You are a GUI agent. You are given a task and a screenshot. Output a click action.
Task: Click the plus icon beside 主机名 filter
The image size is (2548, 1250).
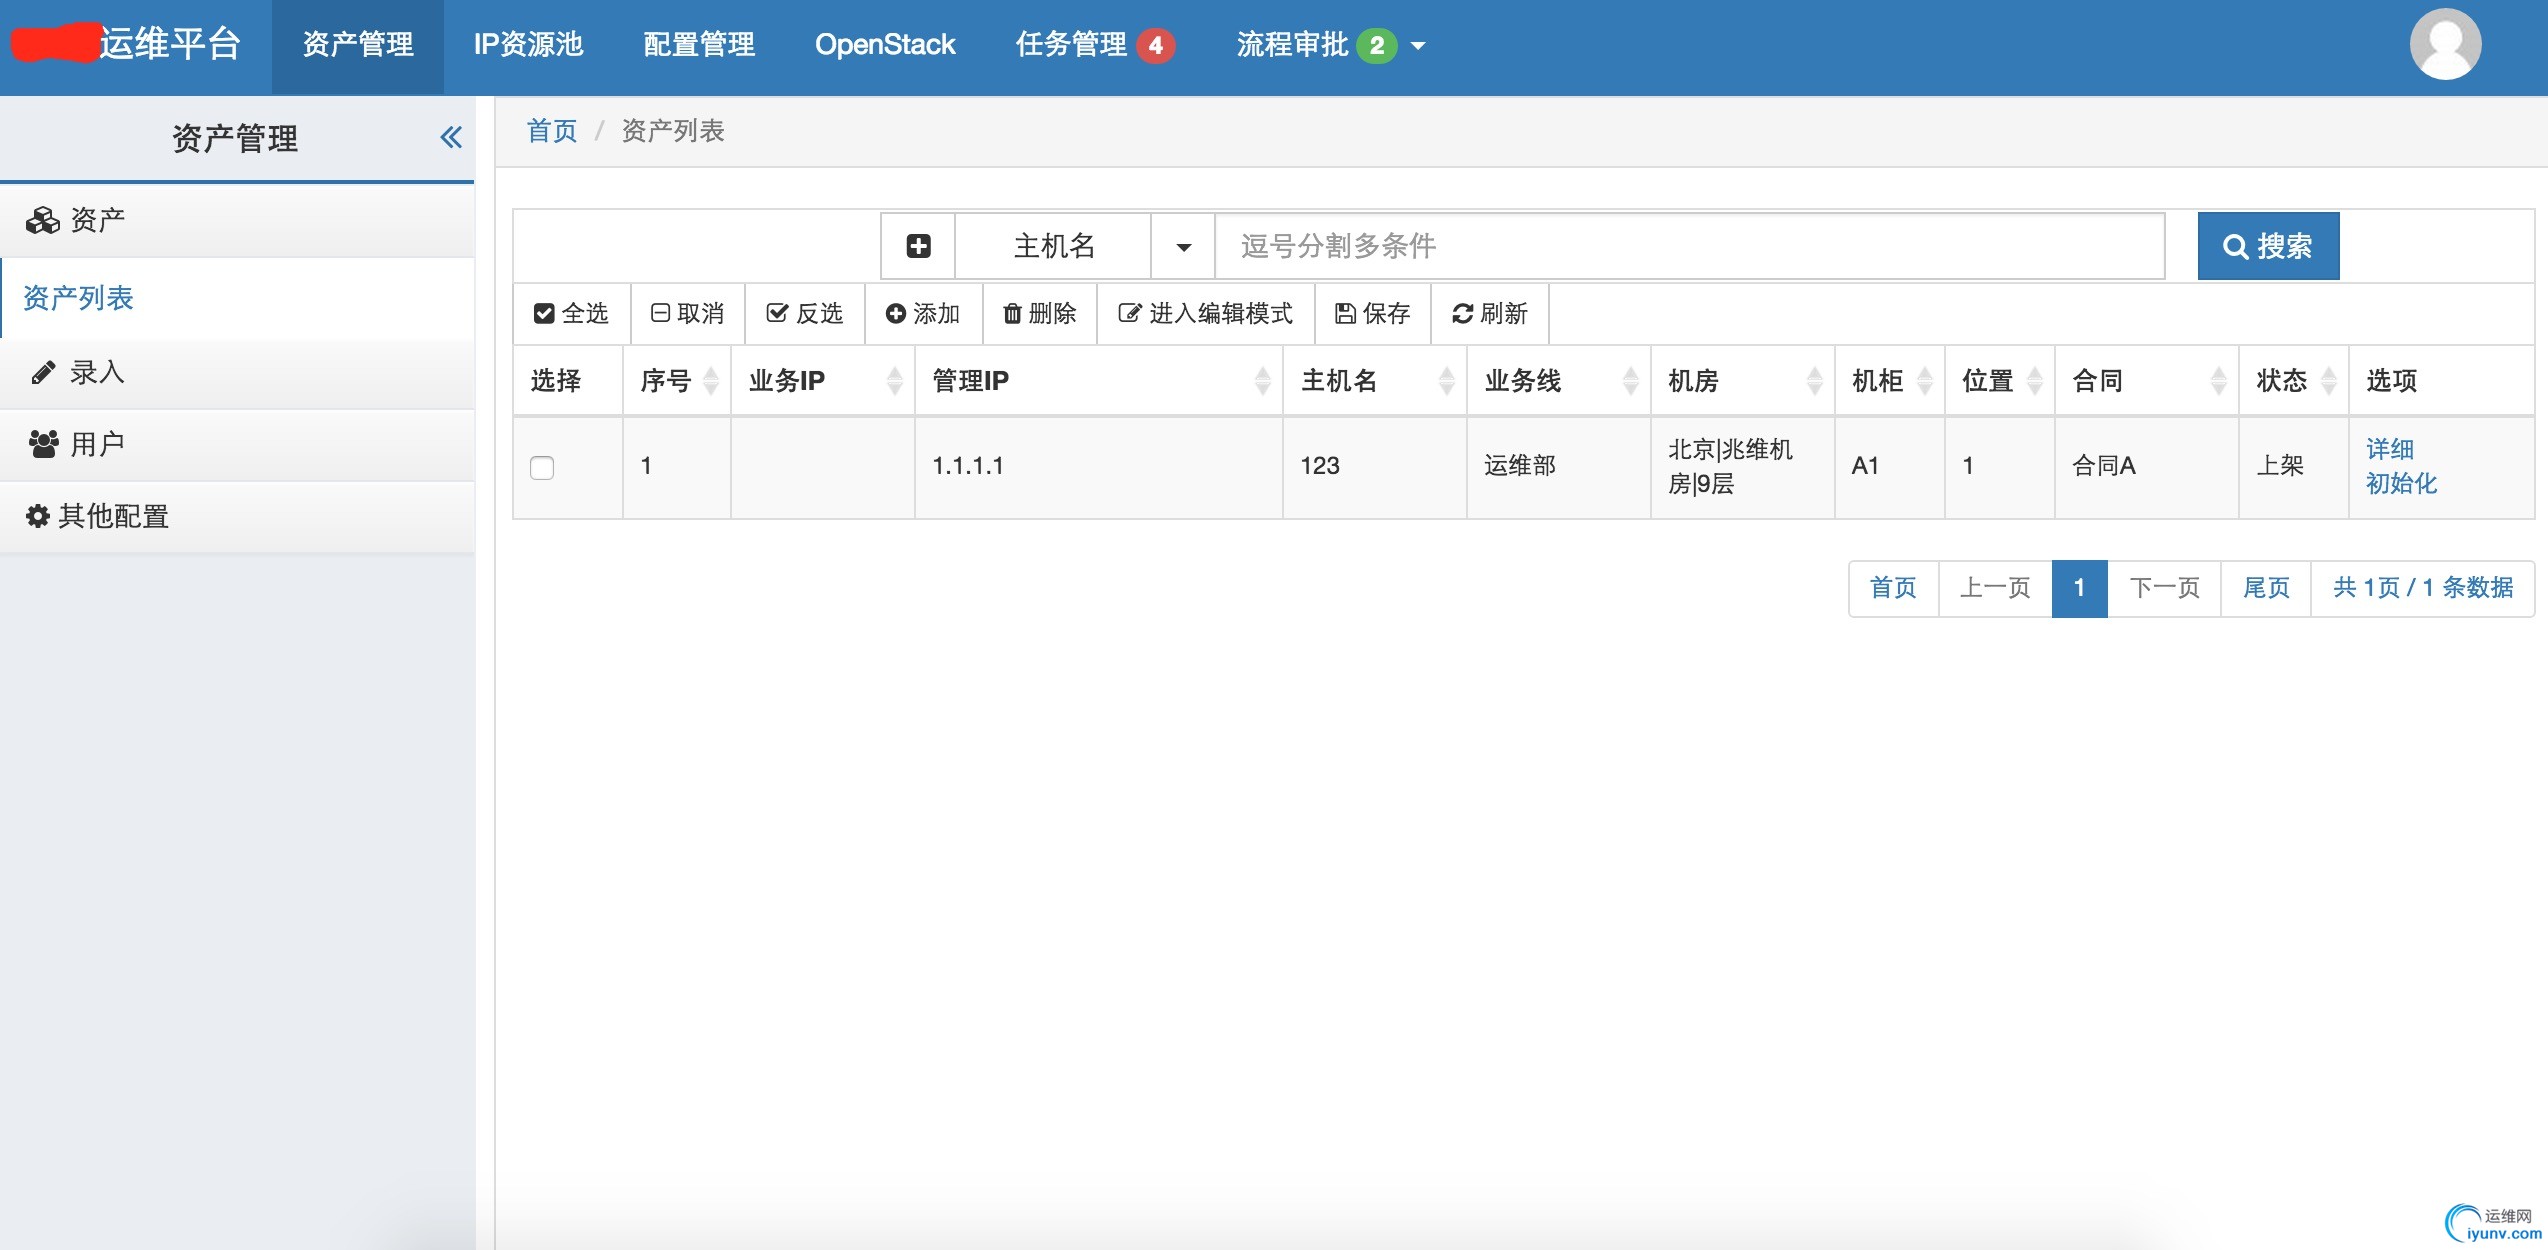[918, 246]
